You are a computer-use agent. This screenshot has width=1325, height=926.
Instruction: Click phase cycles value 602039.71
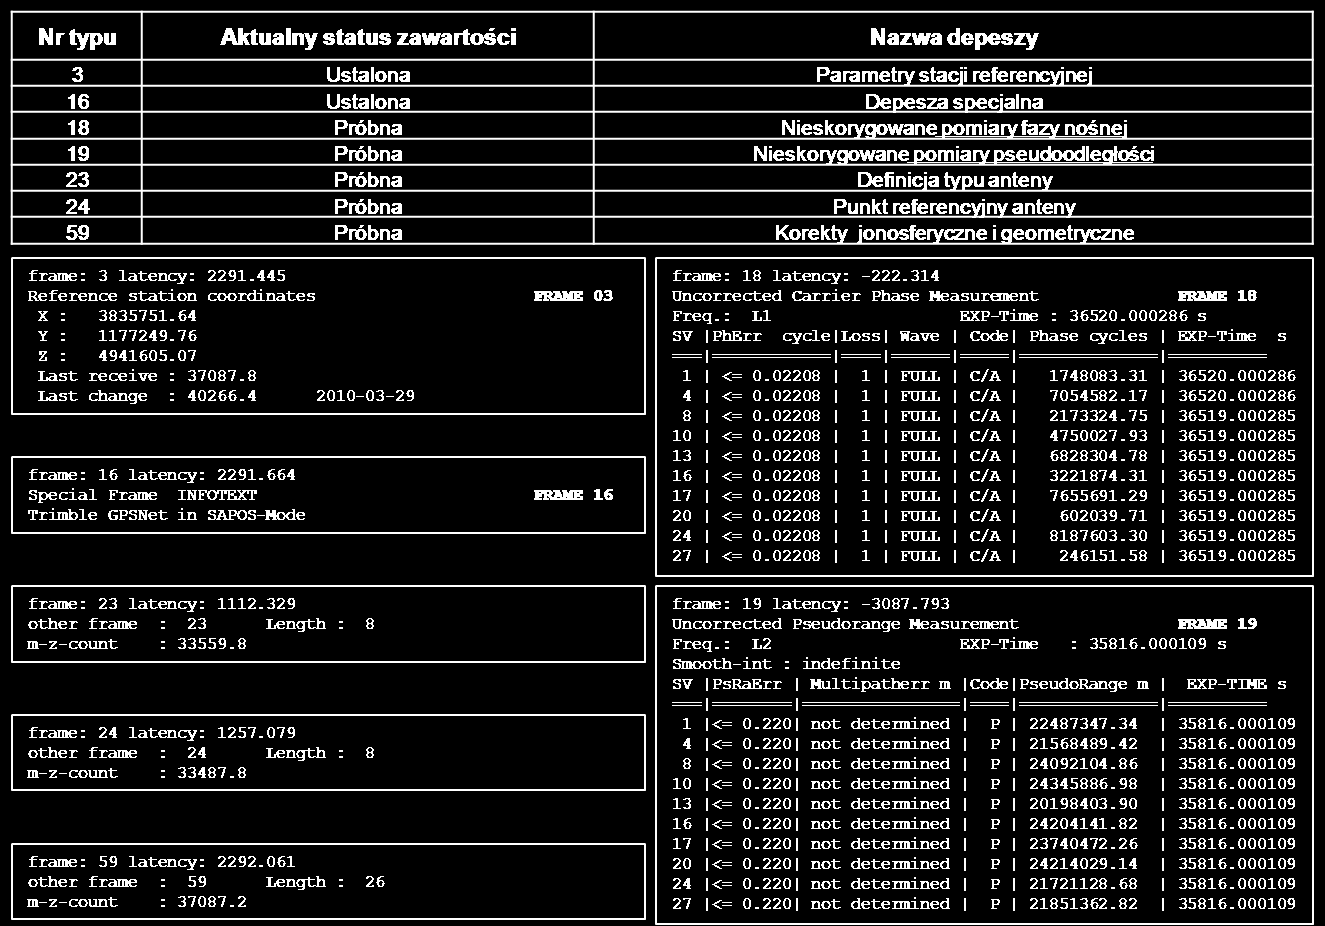(1103, 516)
